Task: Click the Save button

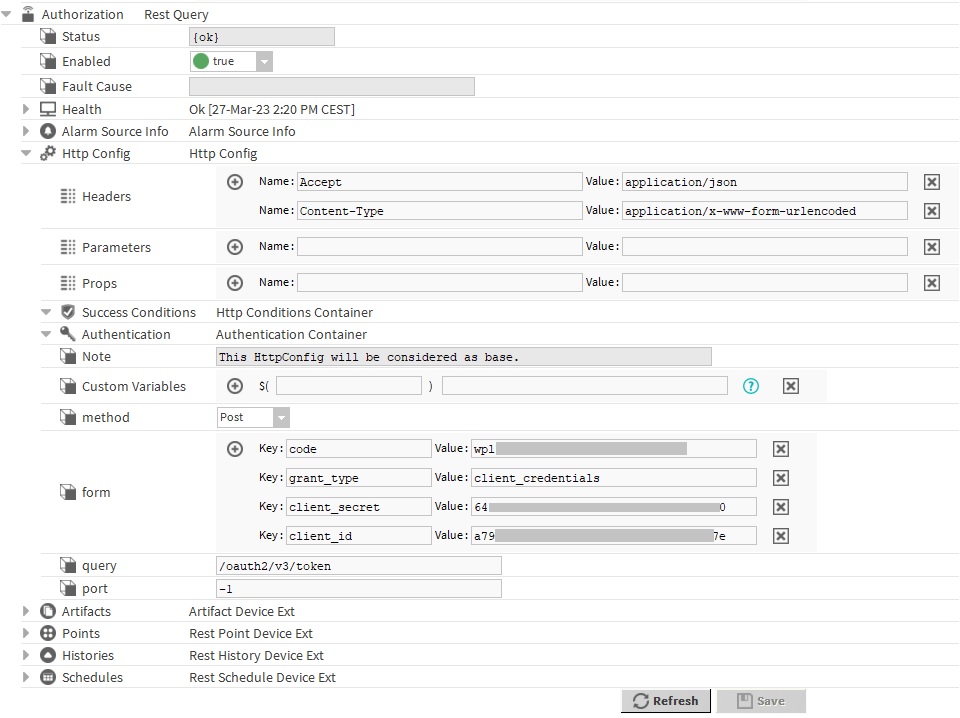Action: point(760,701)
